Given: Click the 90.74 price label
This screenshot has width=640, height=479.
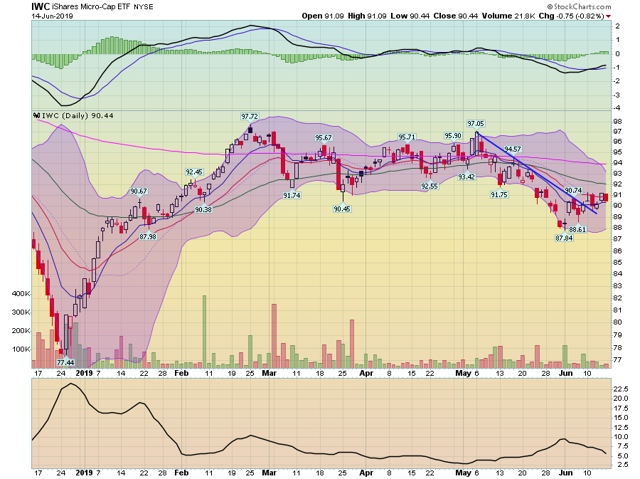Looking at the screenshot, I should 573,190.
